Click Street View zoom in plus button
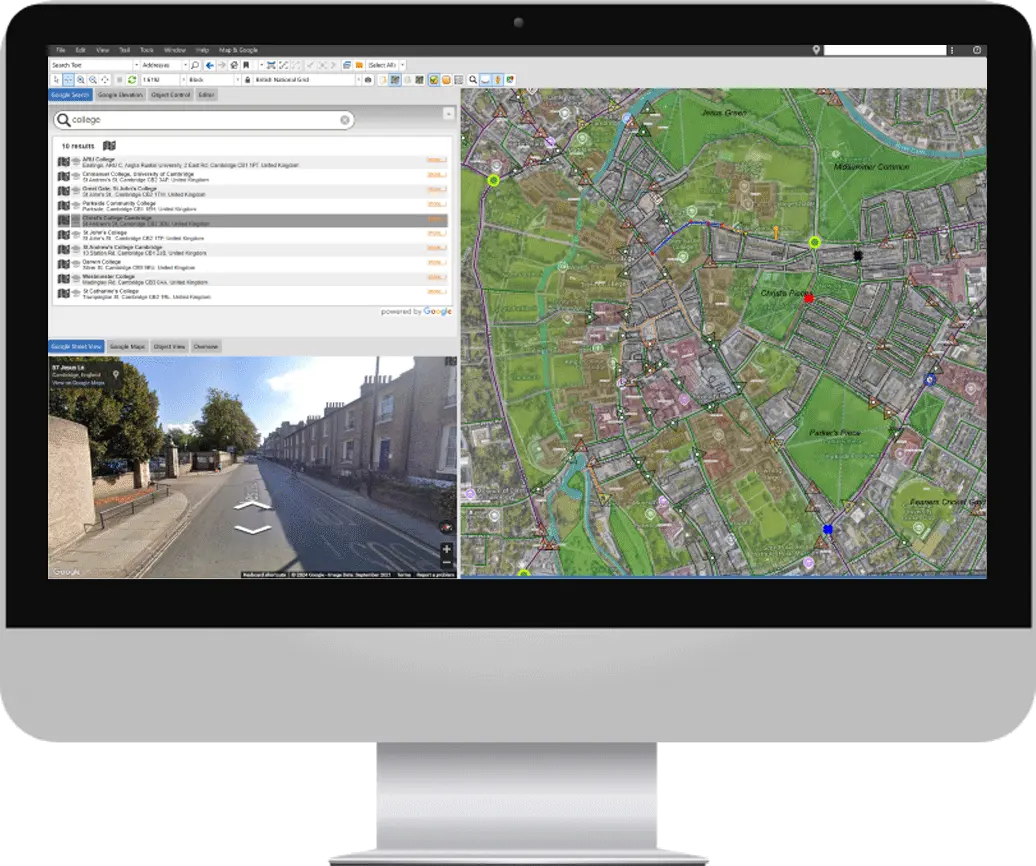The width and height of the screenshot is (1036, 866). [446, 549]
